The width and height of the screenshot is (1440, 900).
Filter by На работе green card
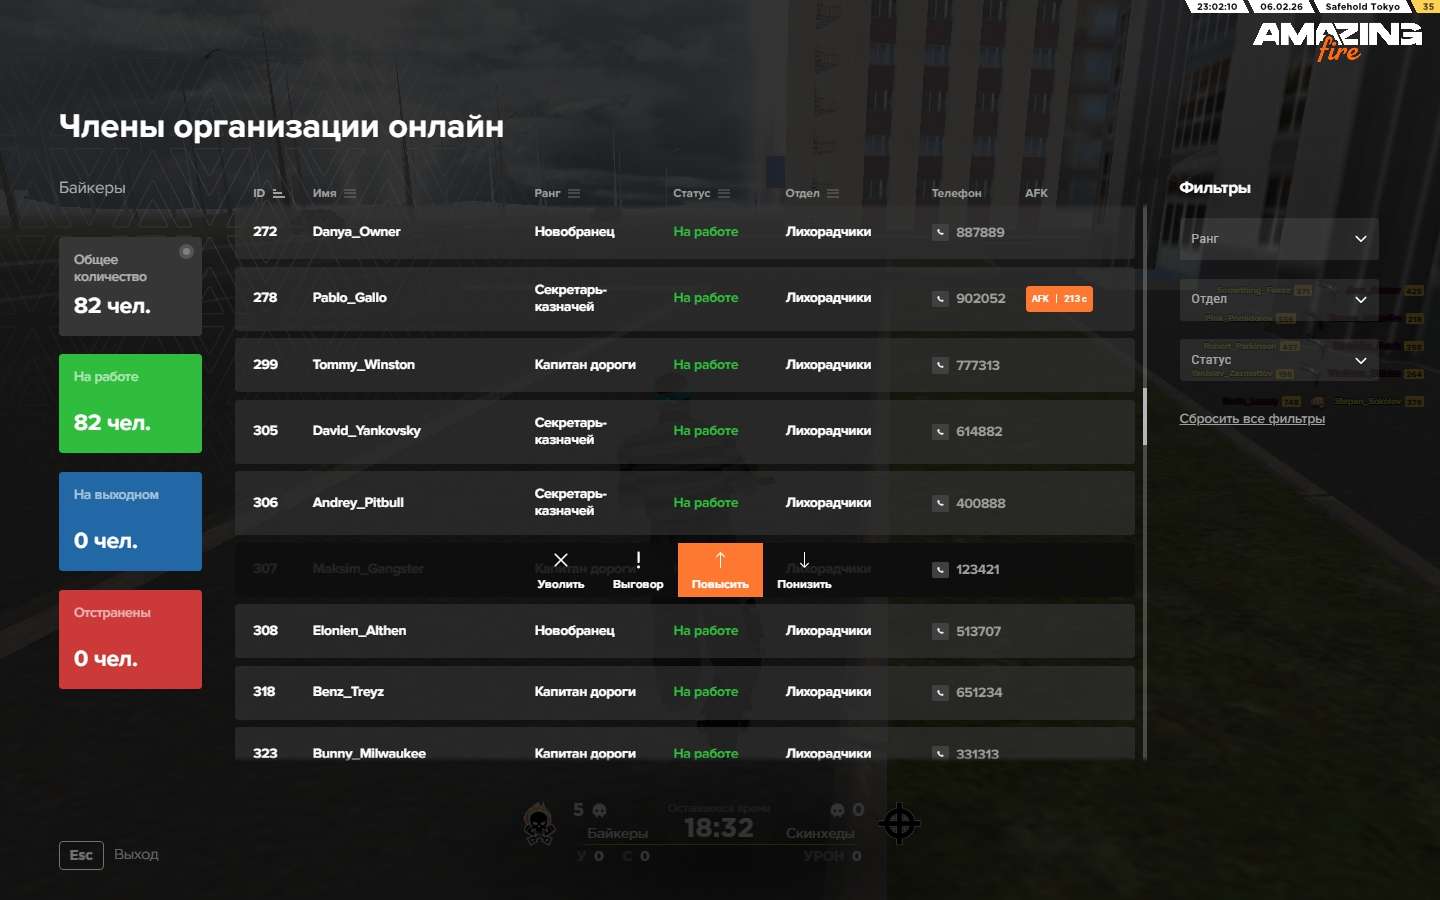click(x=130, y=403)
